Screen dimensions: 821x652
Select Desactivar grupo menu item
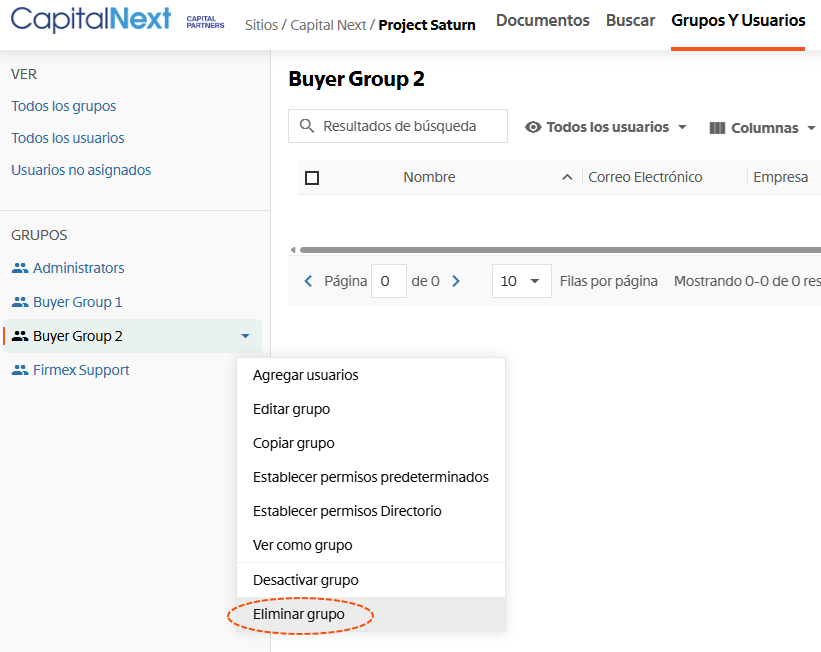pyautogui.click(x=371, y=580)
